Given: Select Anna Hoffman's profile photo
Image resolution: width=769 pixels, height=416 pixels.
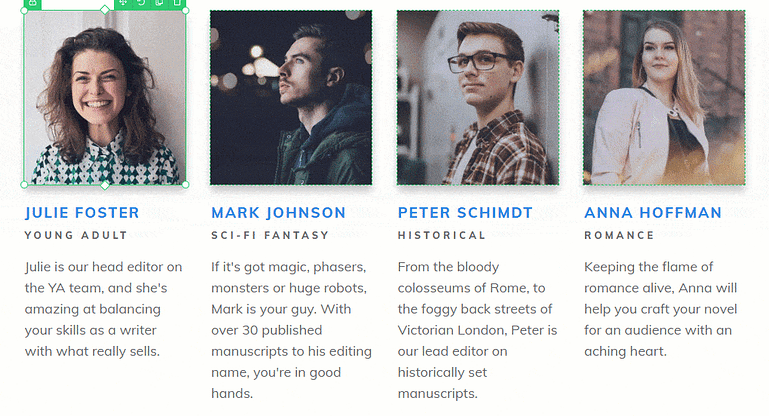Looking at the screenshot, I should [x=664, y=97].
